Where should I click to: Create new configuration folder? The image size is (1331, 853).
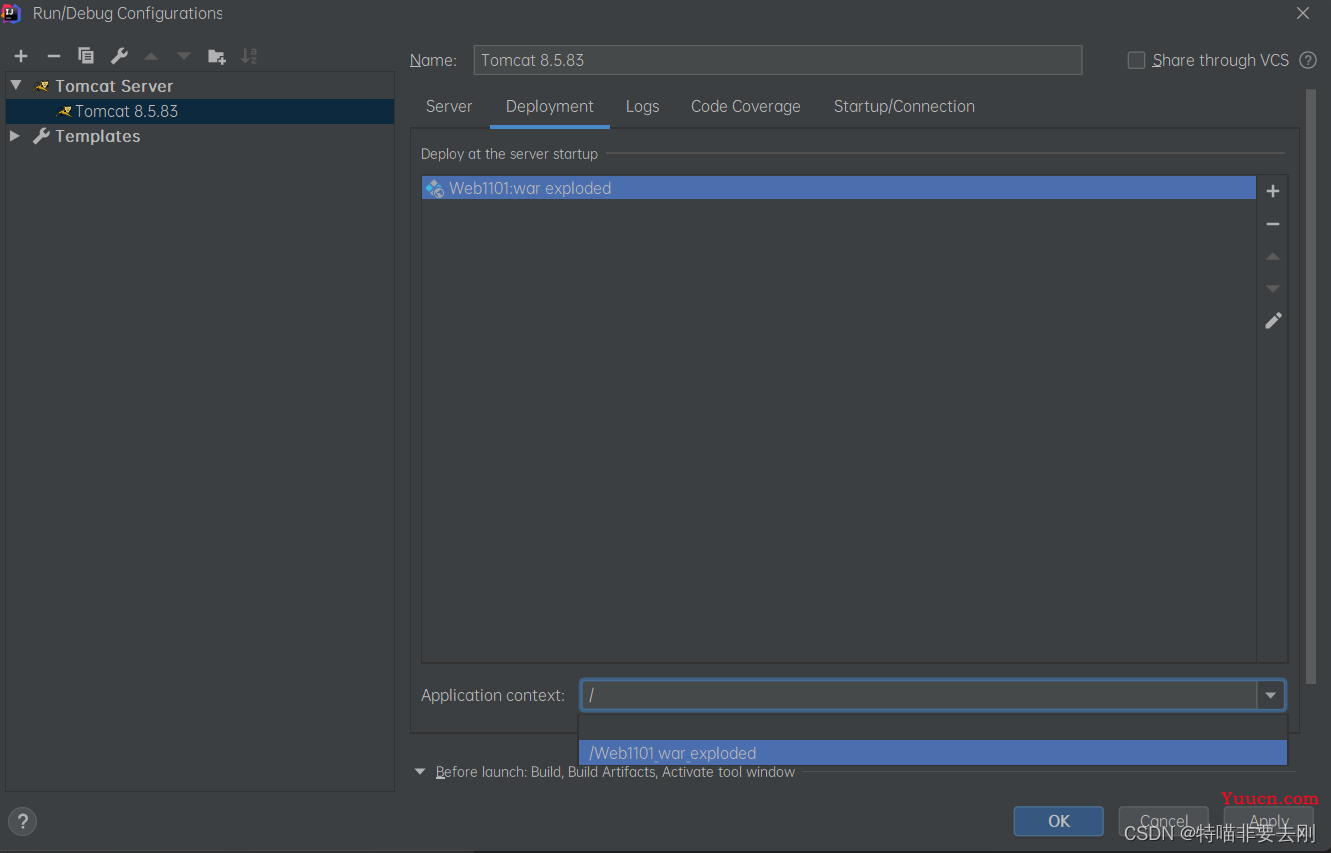(216, 56)
